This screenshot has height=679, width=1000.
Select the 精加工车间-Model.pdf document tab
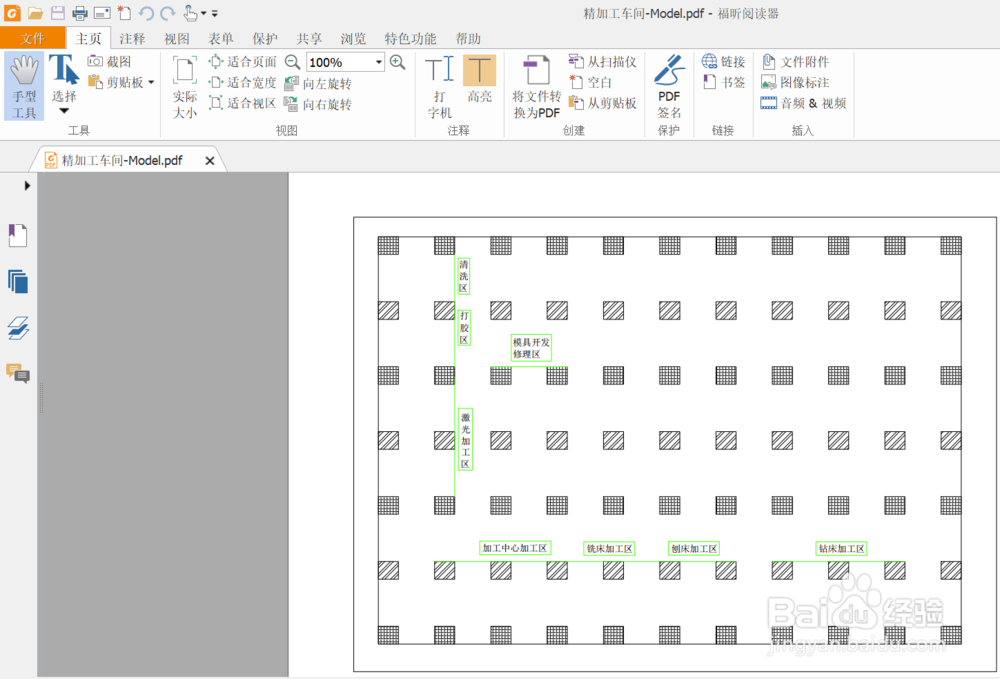click(122, 160)
